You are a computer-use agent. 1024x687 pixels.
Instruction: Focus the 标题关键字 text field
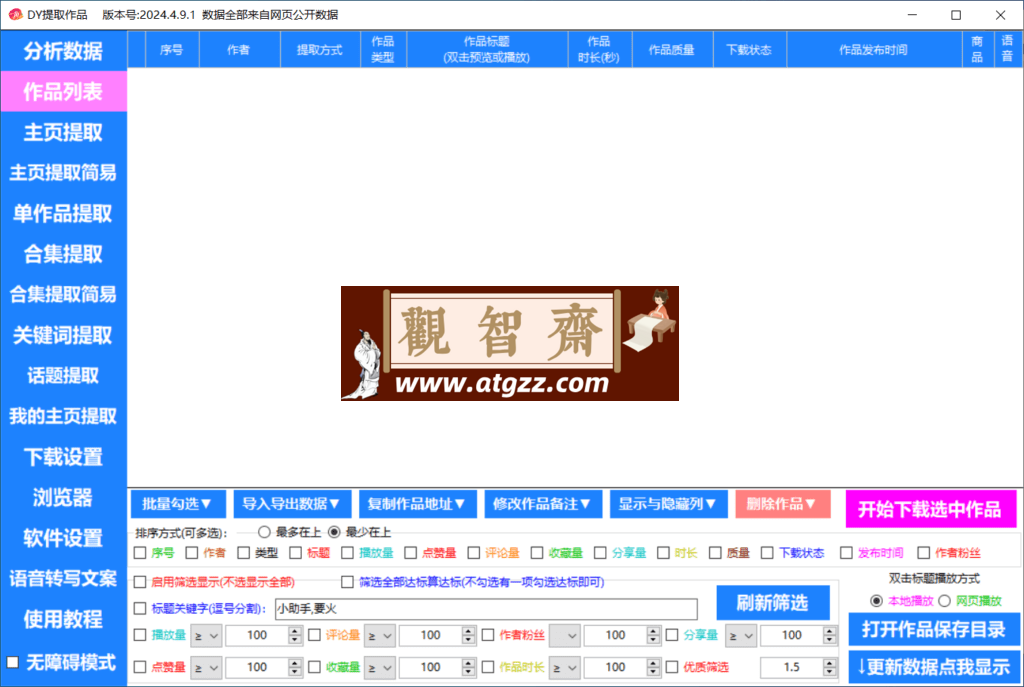coord(486,609)
